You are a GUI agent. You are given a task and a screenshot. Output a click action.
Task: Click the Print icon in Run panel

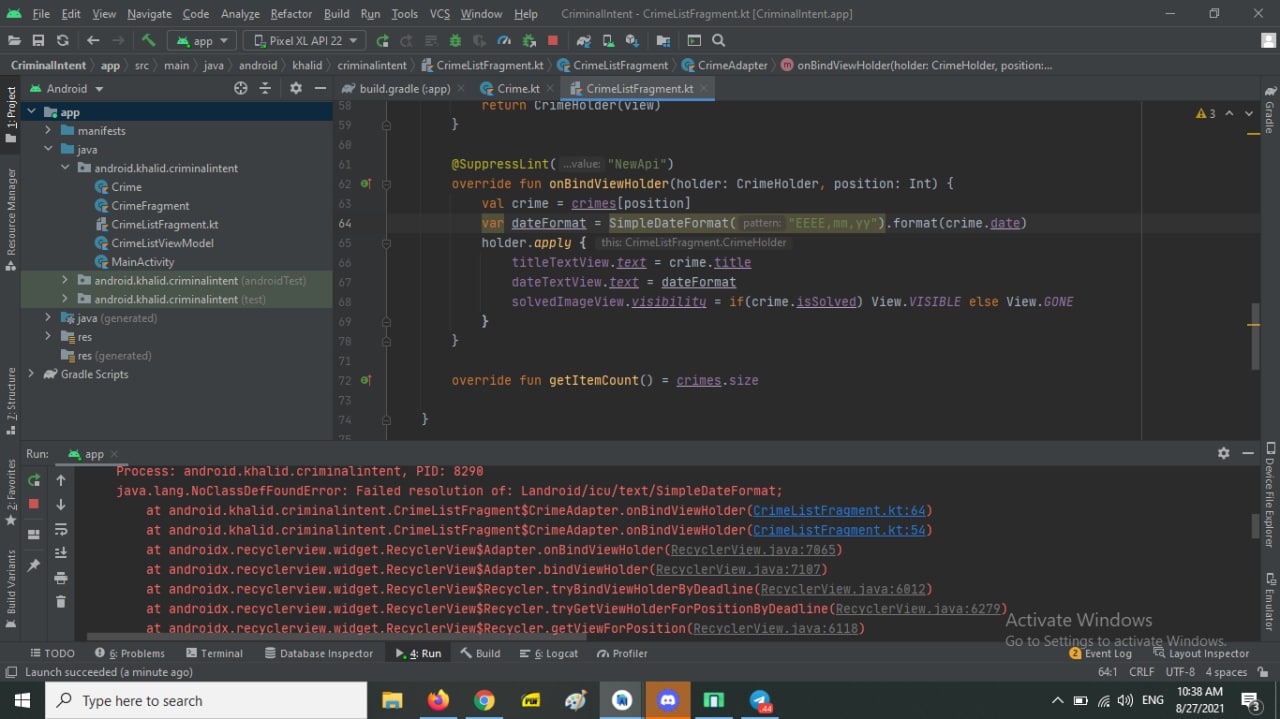click(61, 577)
